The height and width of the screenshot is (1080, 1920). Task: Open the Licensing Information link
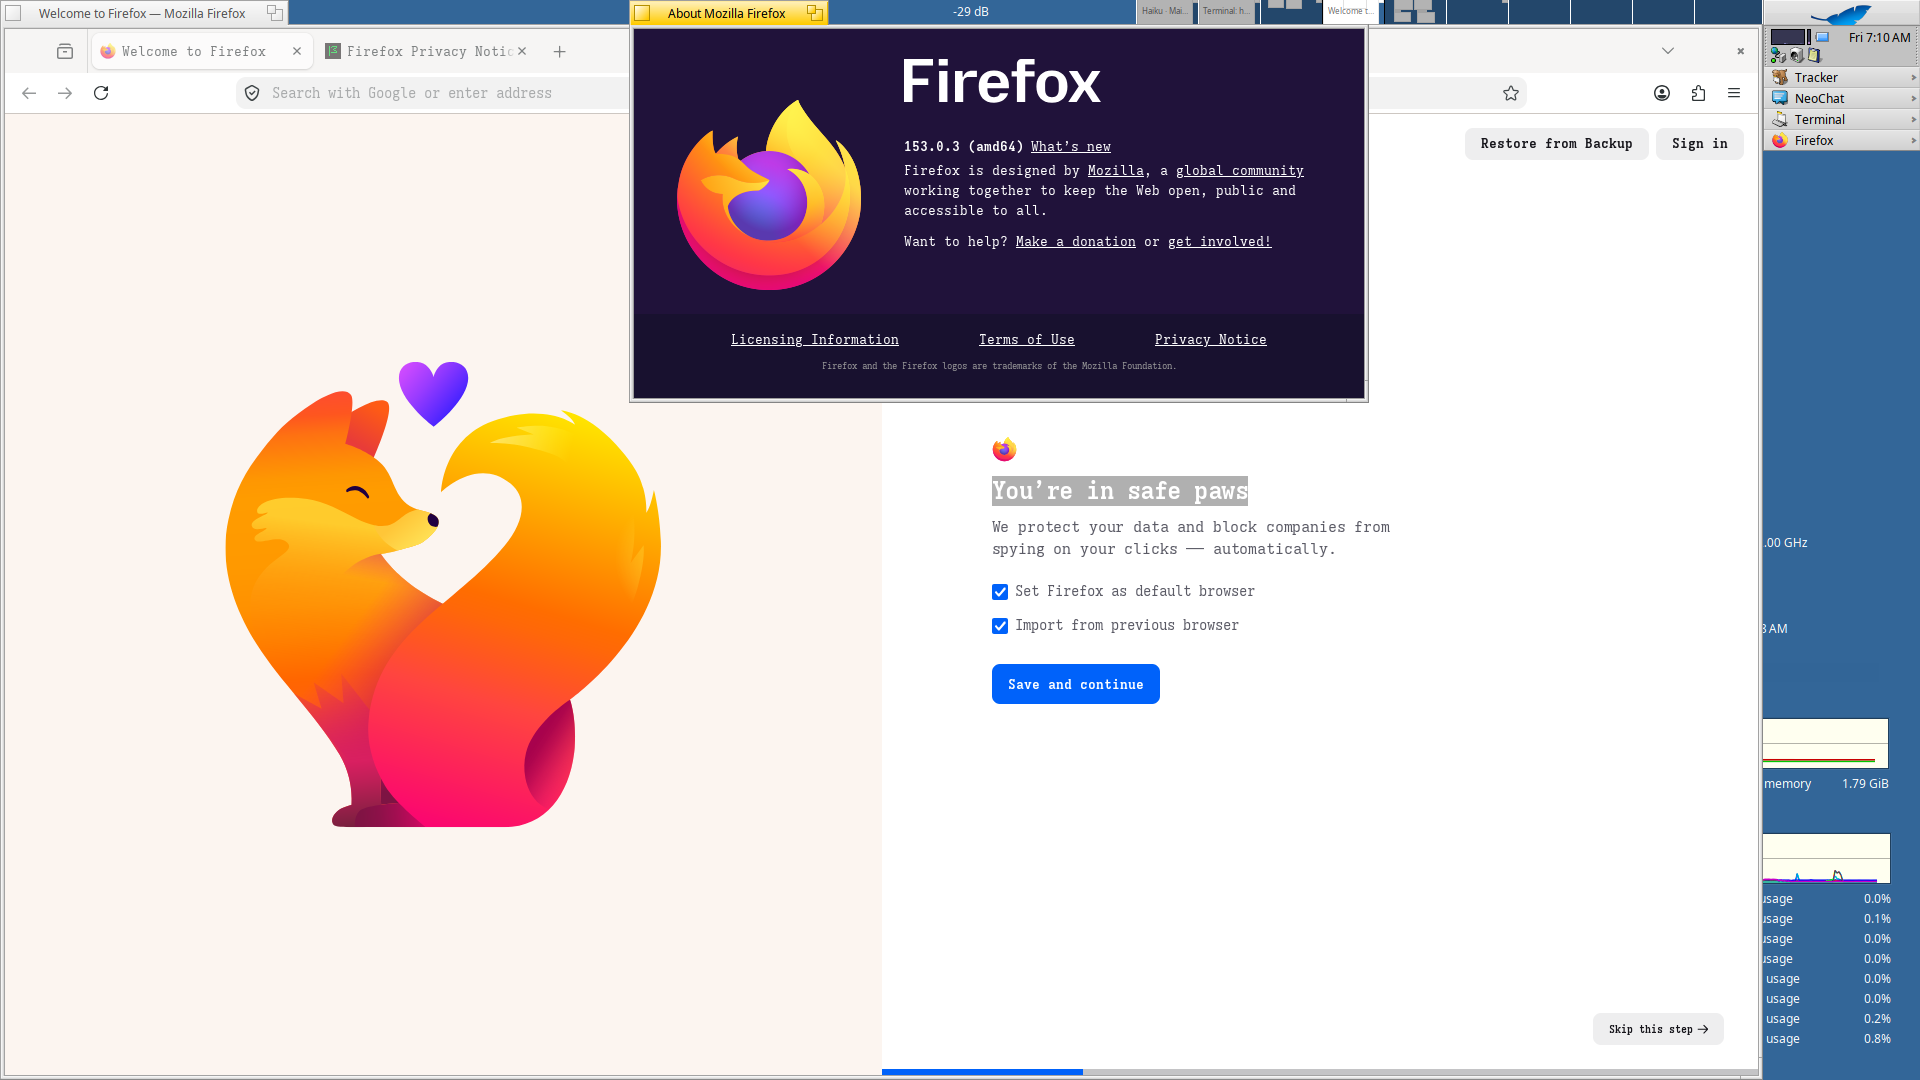(x=814, y=340)
